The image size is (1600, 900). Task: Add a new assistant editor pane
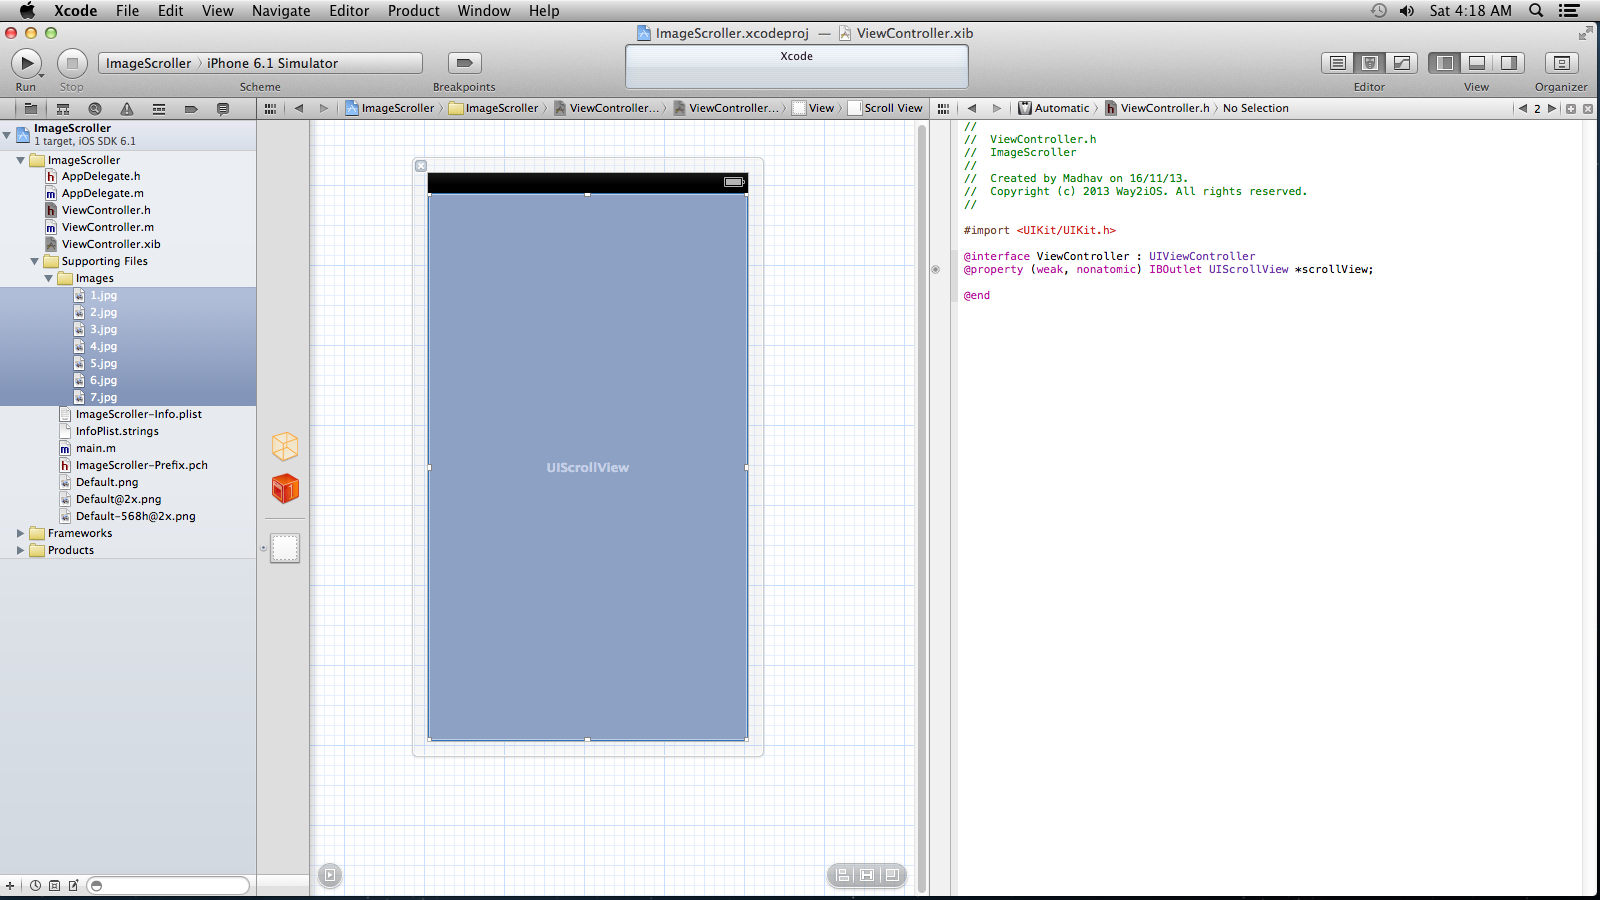pos(1571,108)
